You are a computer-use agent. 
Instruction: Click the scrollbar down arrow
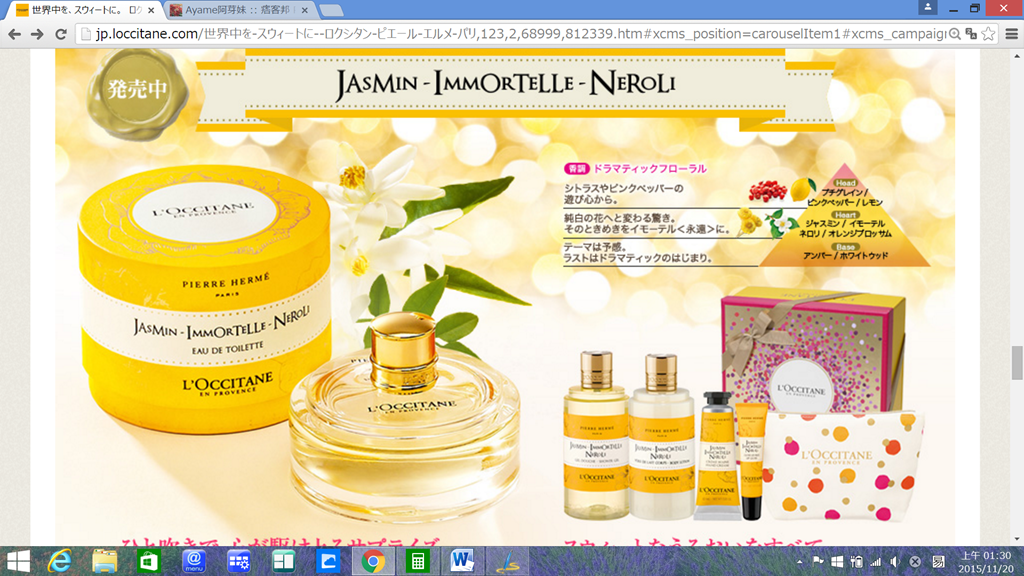tap(1017, 539)
